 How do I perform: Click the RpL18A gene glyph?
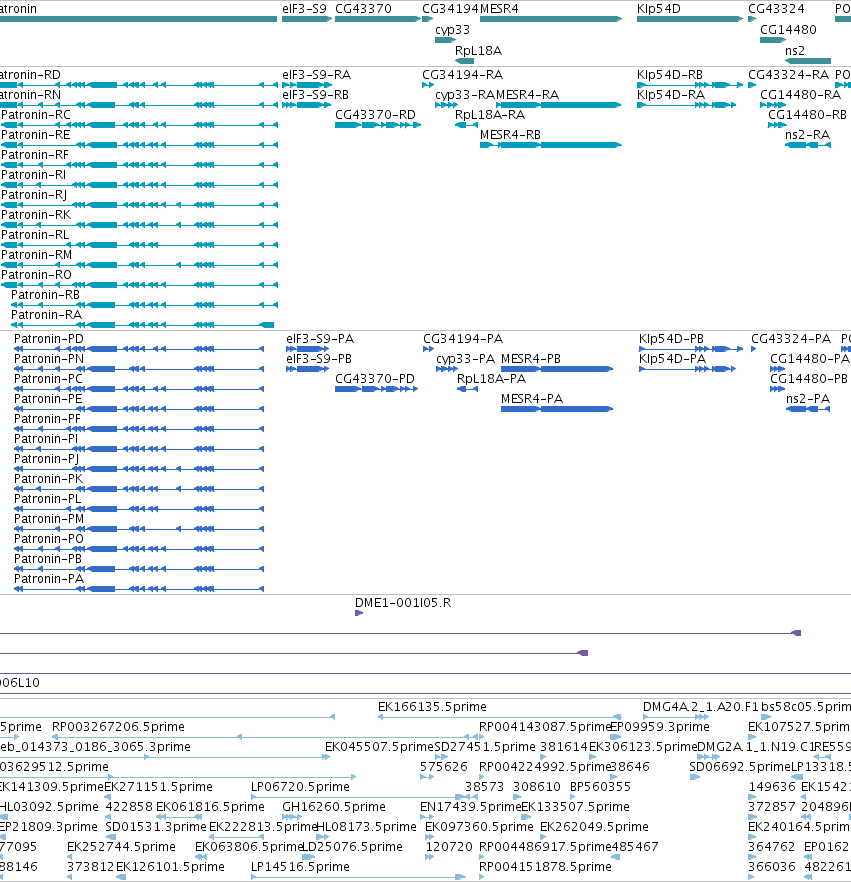click(465, 61)
